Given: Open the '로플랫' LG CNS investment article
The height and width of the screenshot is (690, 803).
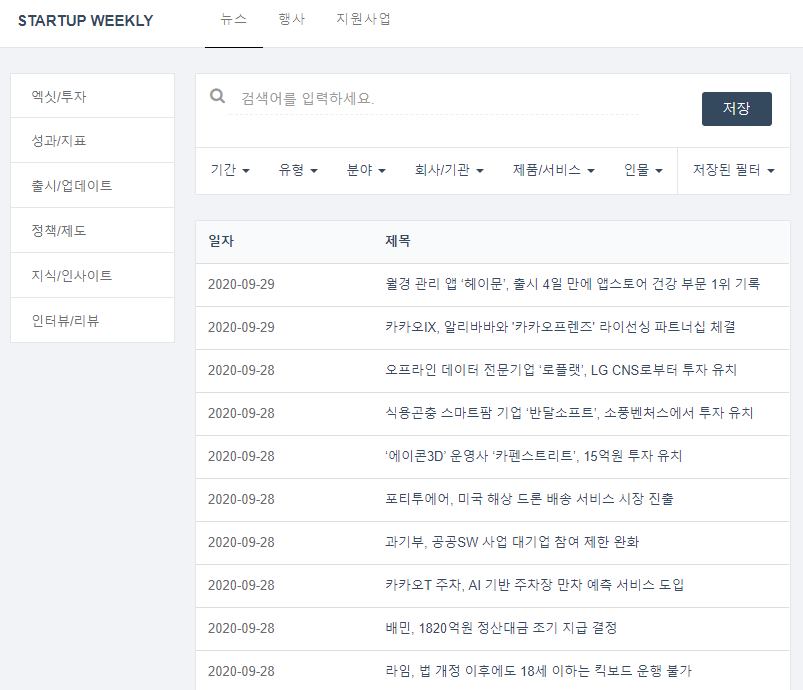Looking at the screenshot, I should click(x=561, y=370).
